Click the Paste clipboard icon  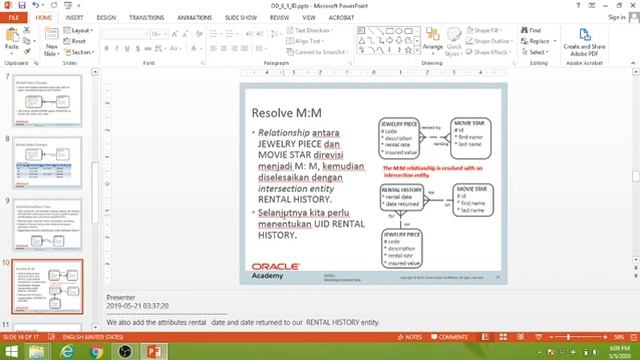(x=12, y=36)
